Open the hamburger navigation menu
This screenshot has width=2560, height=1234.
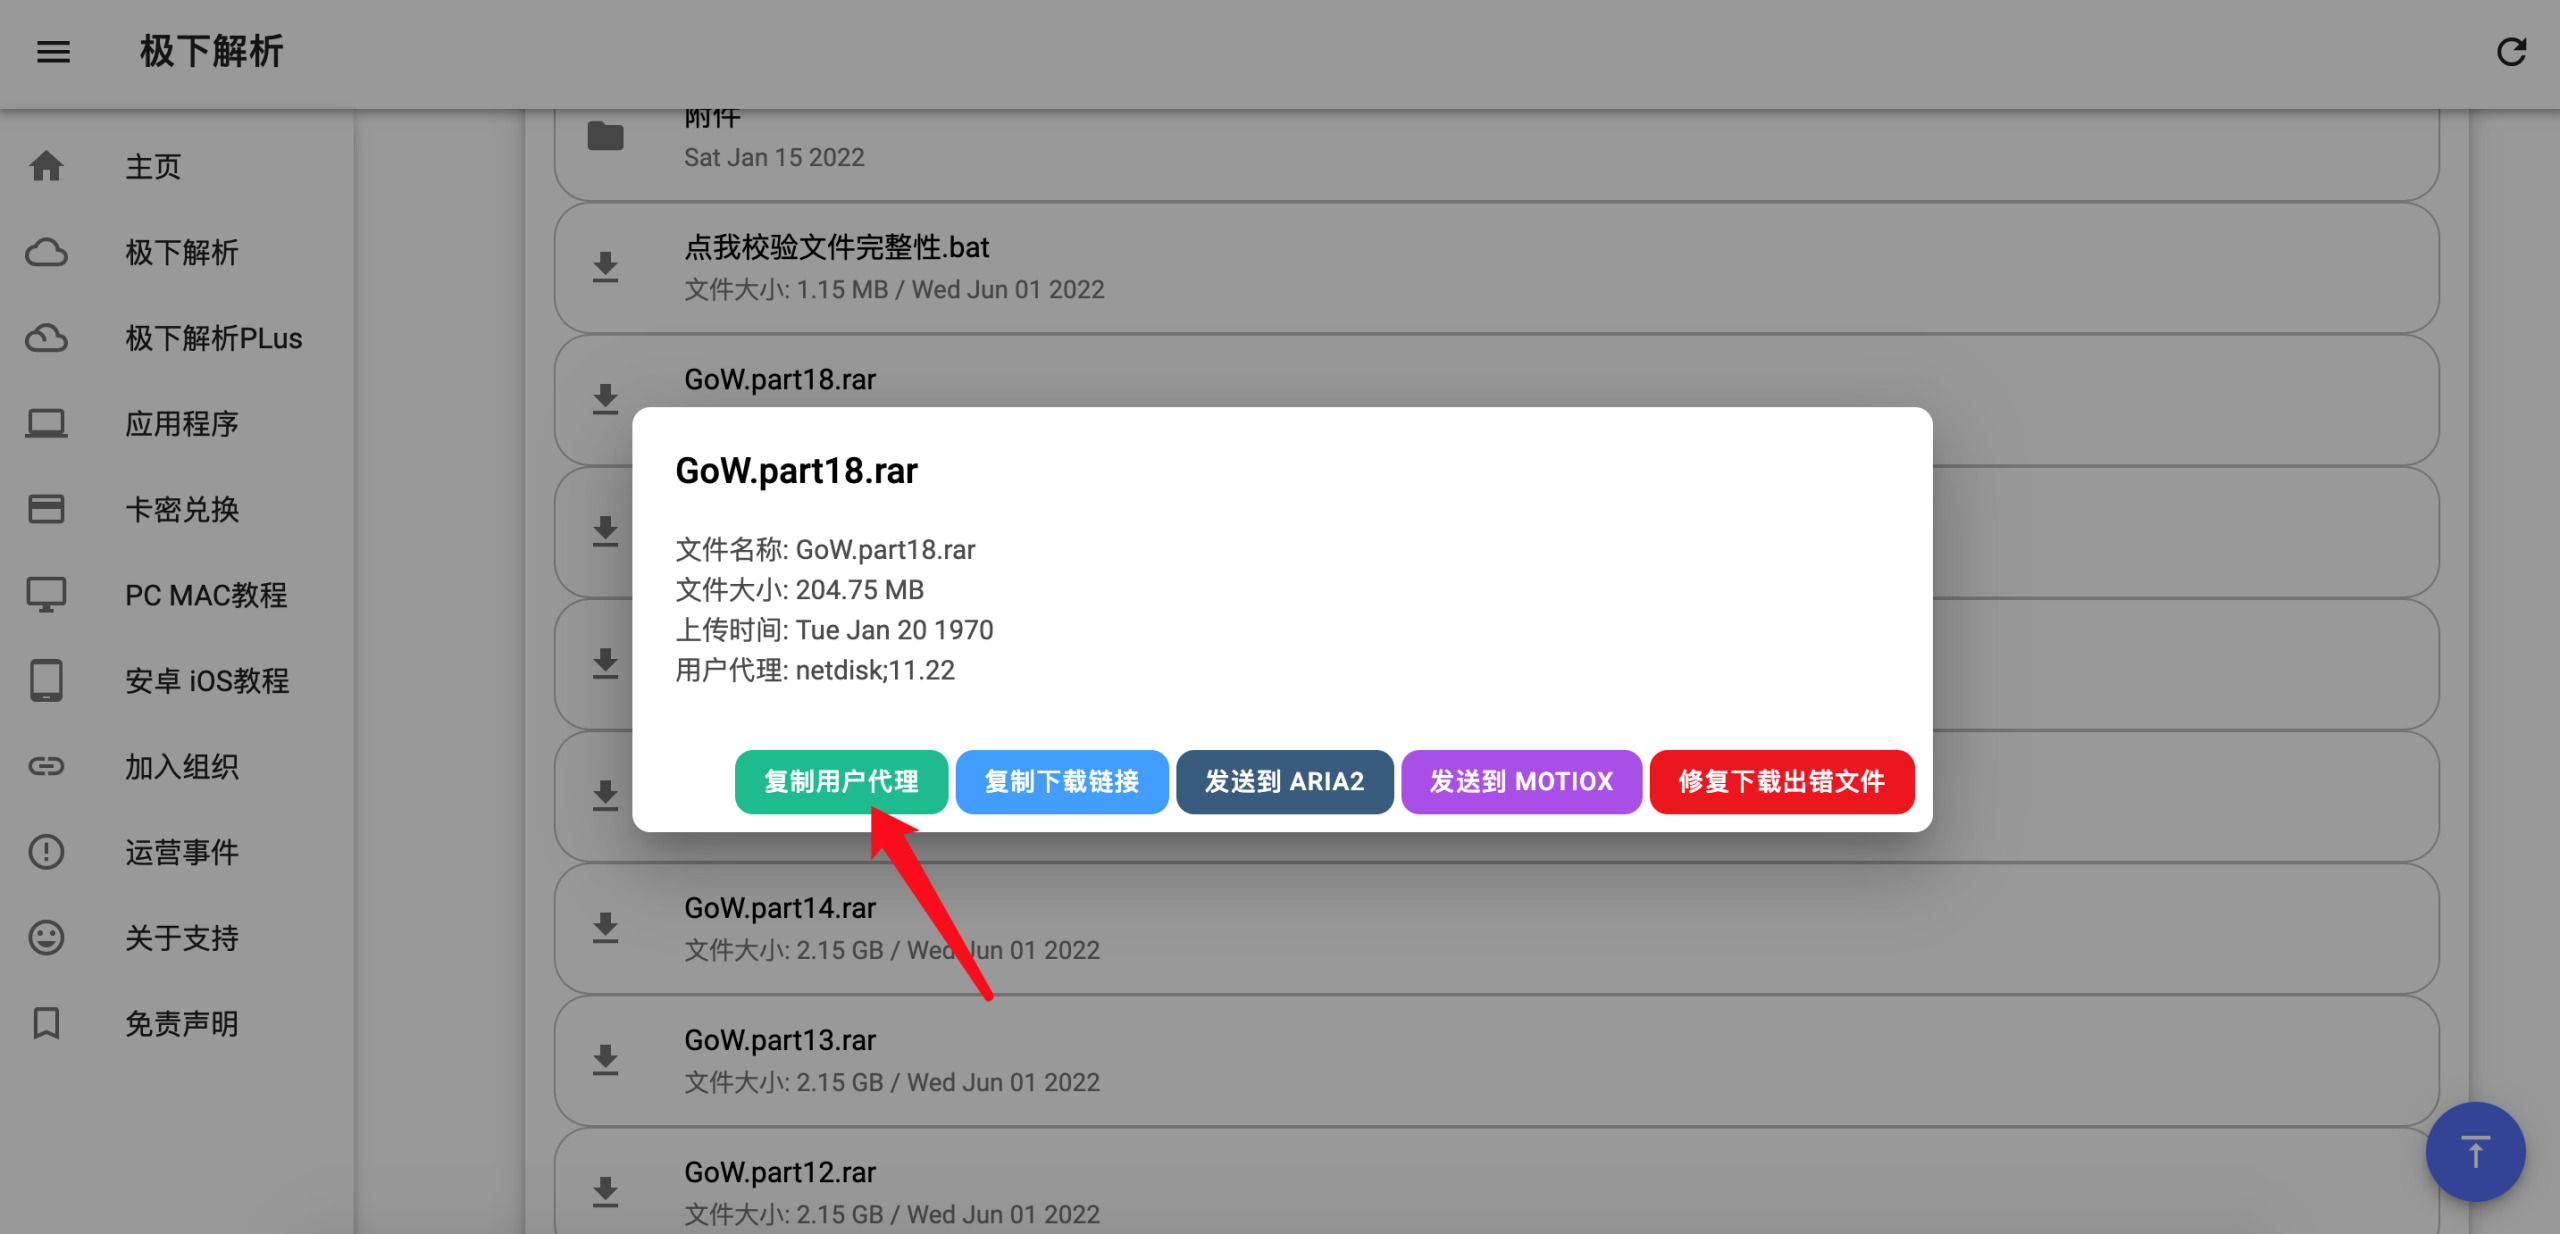point(53,52)
